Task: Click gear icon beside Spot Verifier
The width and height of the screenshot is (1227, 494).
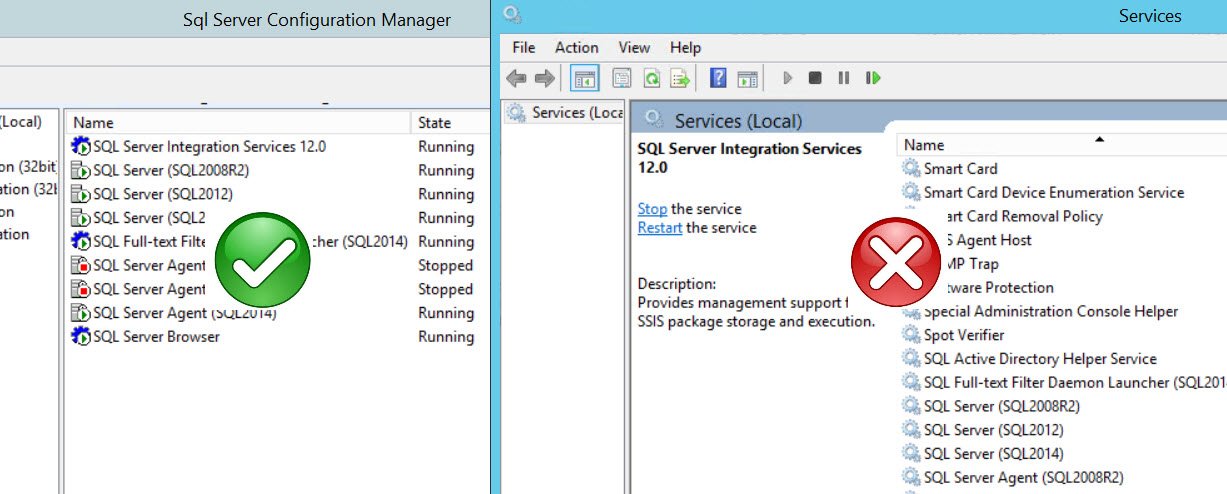Action: [x=911, y=335]
